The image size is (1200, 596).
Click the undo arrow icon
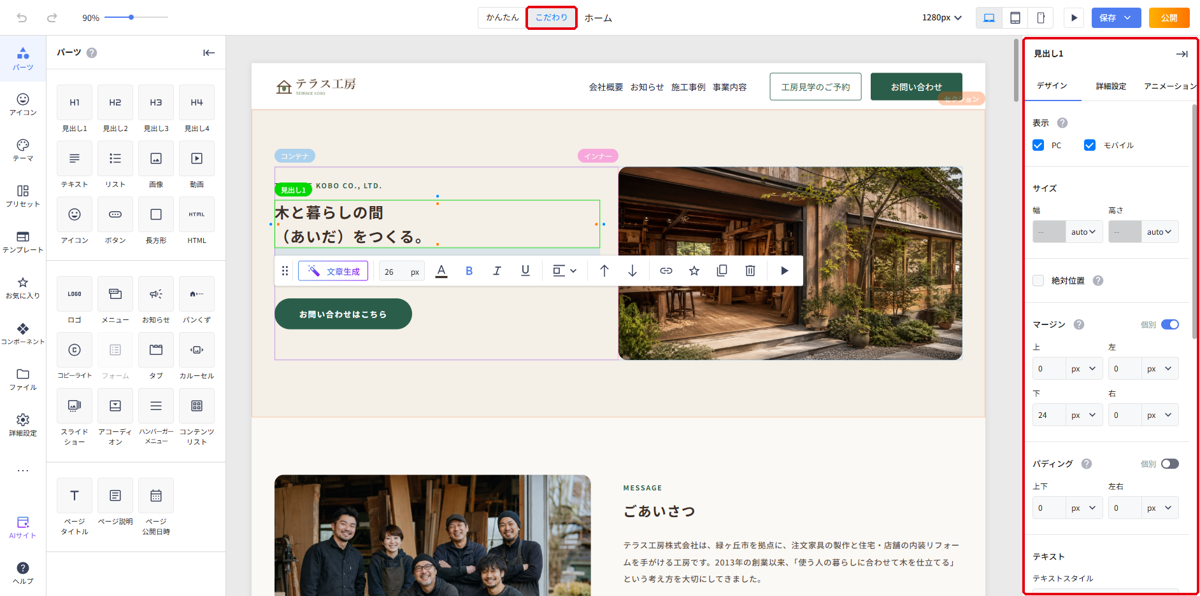tap(22, 18)
